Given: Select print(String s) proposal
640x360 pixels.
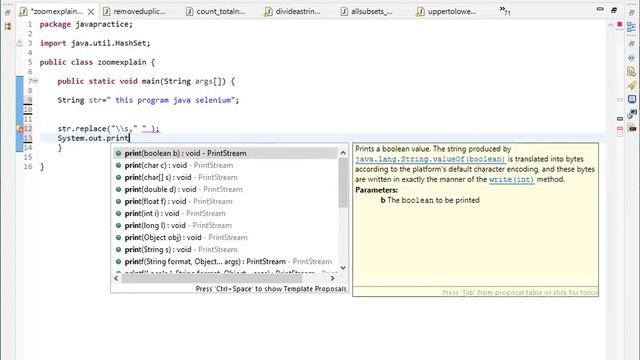Looking at the screenshot, I should 225,249.
